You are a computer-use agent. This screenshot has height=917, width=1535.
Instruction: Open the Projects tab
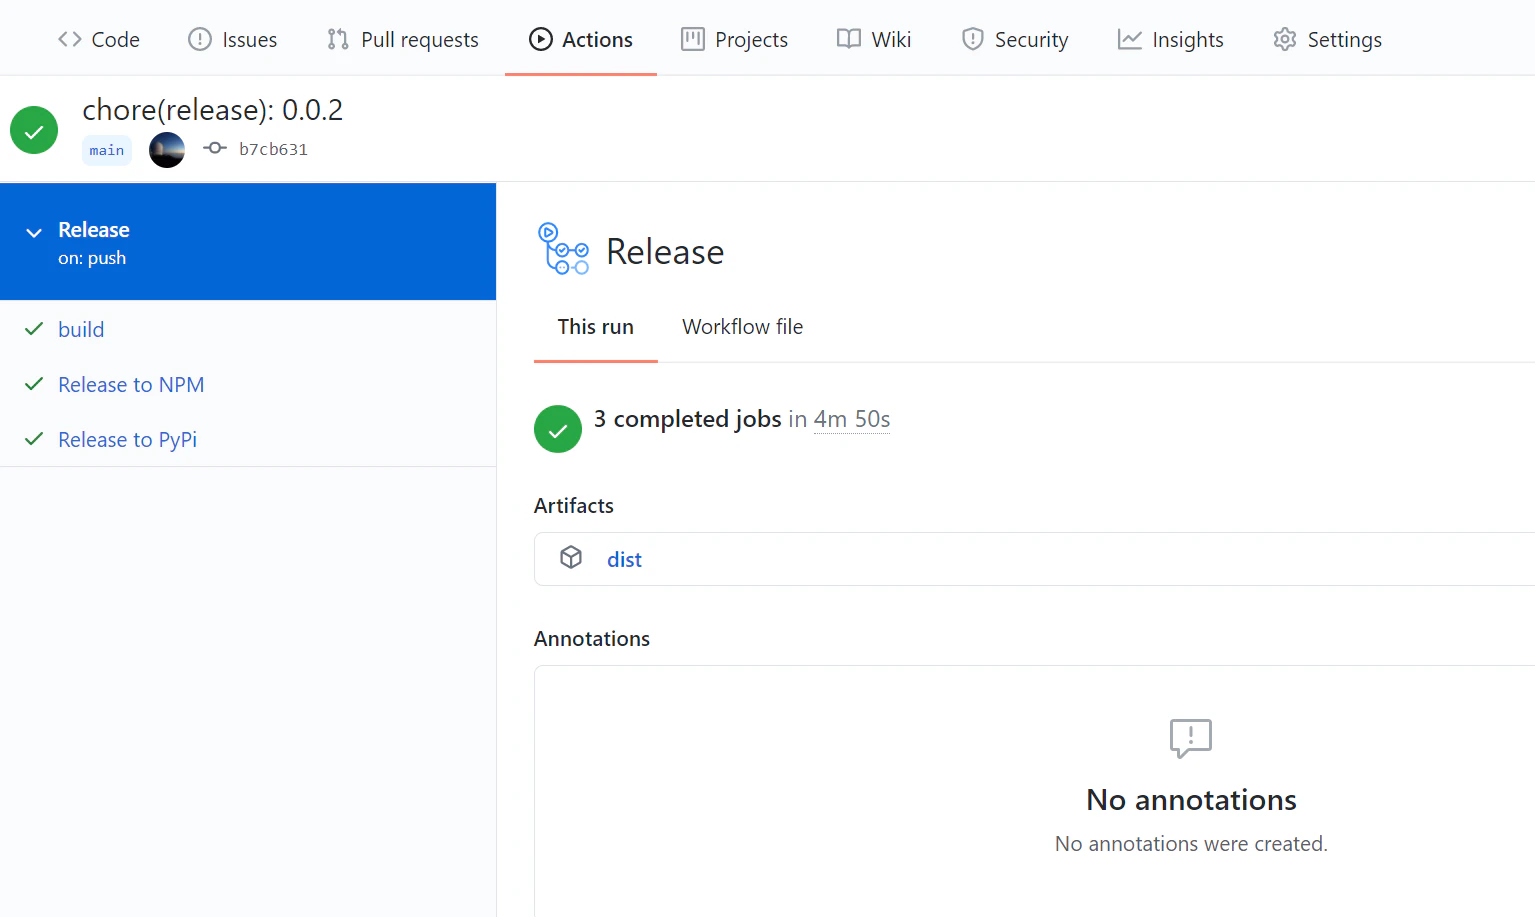[x=734, y=39]
